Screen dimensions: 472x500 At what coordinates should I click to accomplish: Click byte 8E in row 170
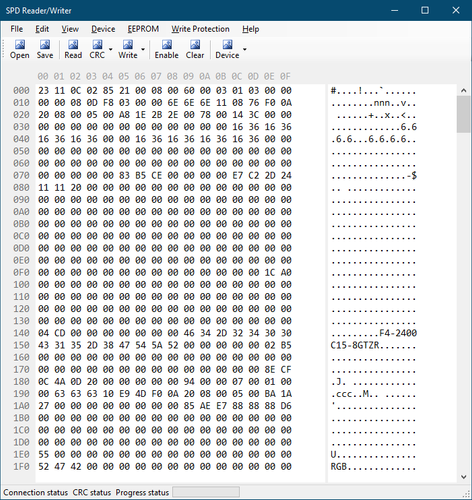270,369
